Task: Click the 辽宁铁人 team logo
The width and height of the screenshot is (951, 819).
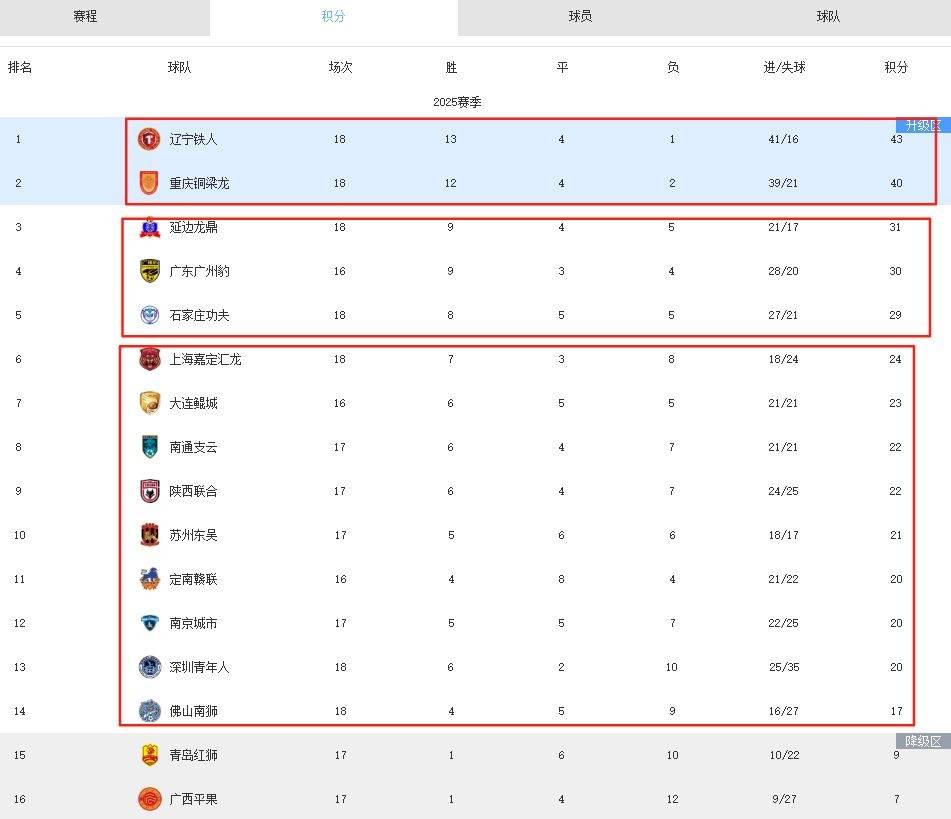Action: [x=149, y=140]
